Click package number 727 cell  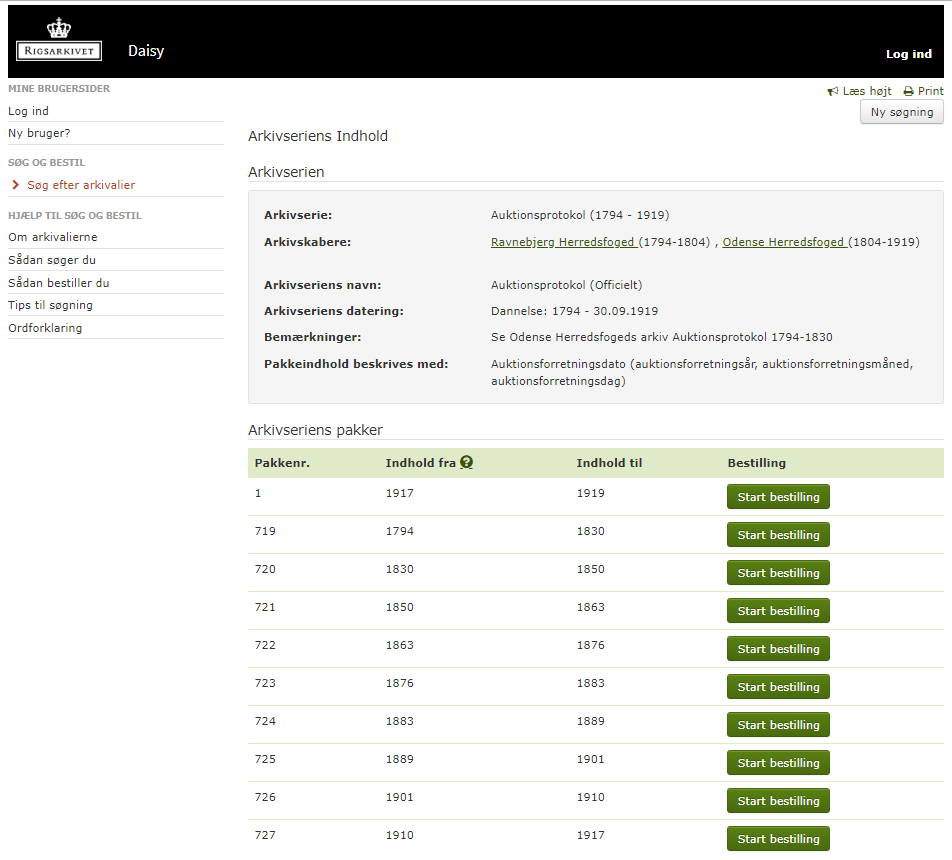point(265,835)
